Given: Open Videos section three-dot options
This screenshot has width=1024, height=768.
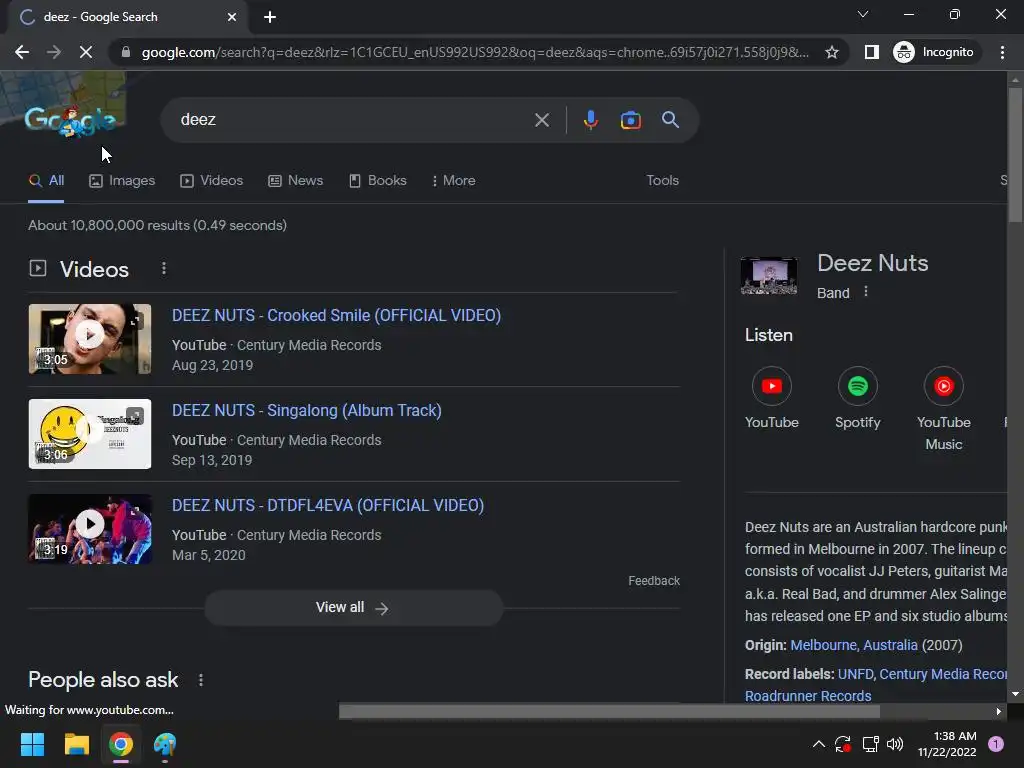Looking at the screenshot, I should coord(164,268).
